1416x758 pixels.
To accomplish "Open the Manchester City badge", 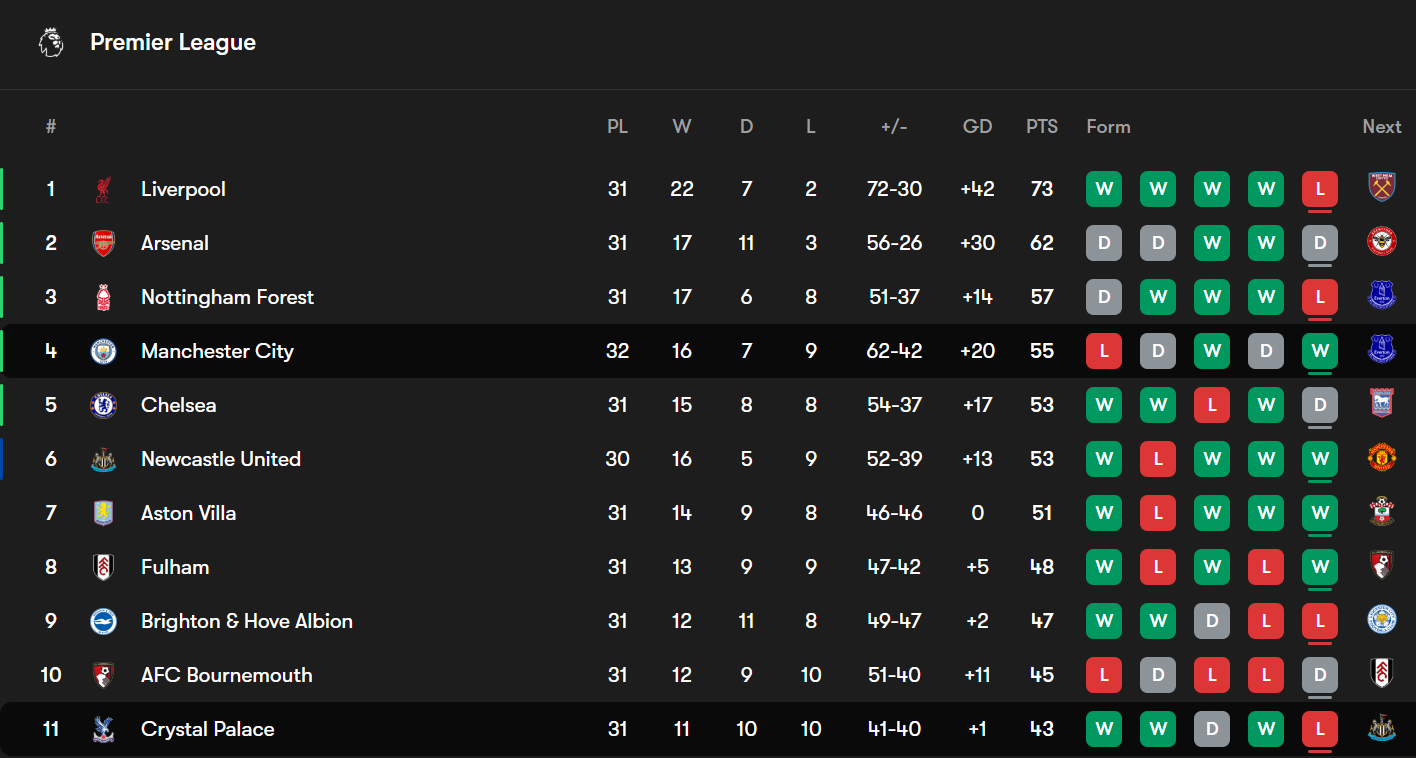I will (103, 351).
